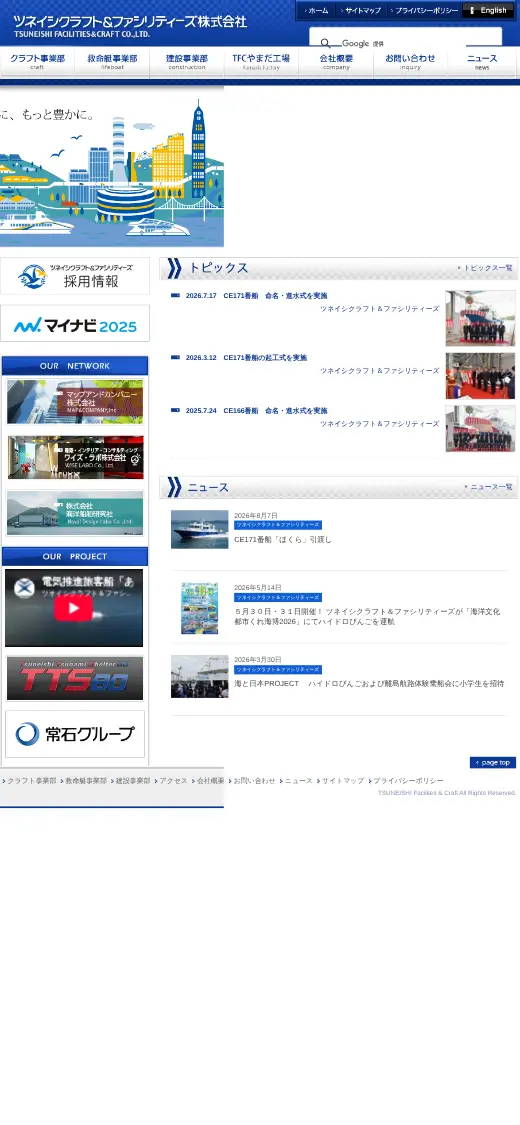Open footer link 救命艇事業部
The image size is (520, 1125).
[x=86, y=781]
